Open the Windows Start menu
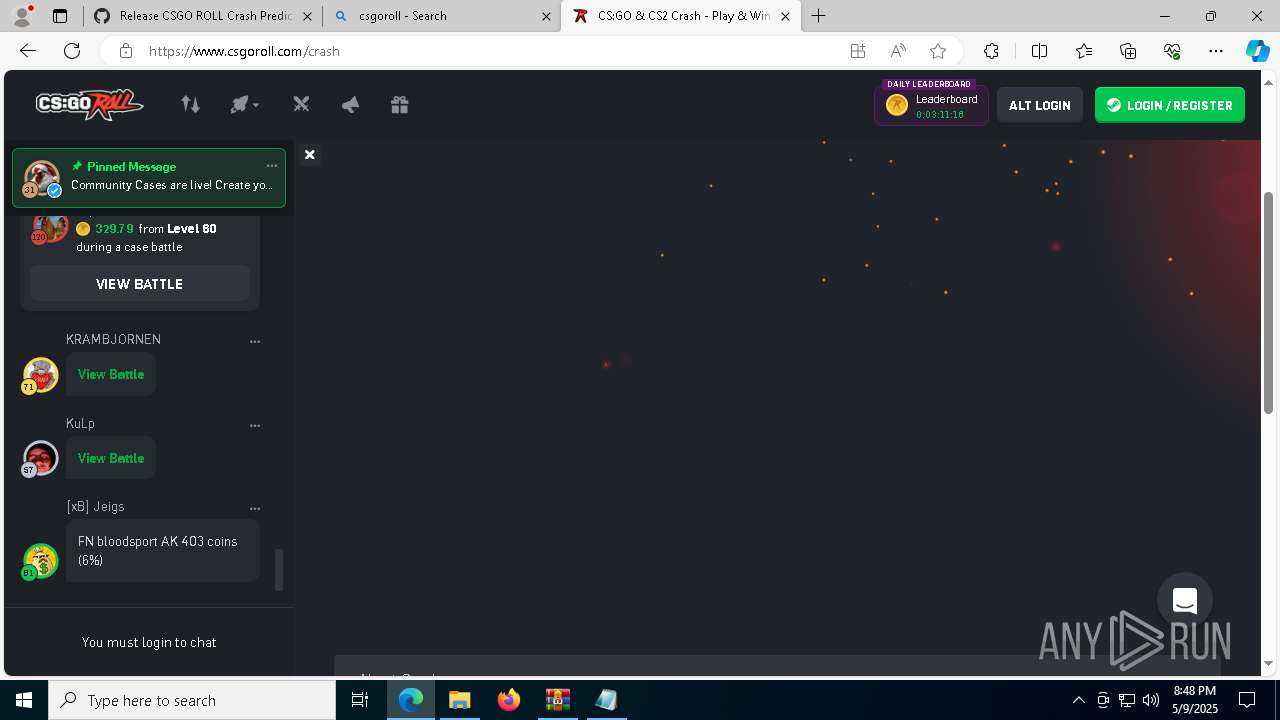The width and height of the screenshot is (1280, 720). (x=24, y=700)
